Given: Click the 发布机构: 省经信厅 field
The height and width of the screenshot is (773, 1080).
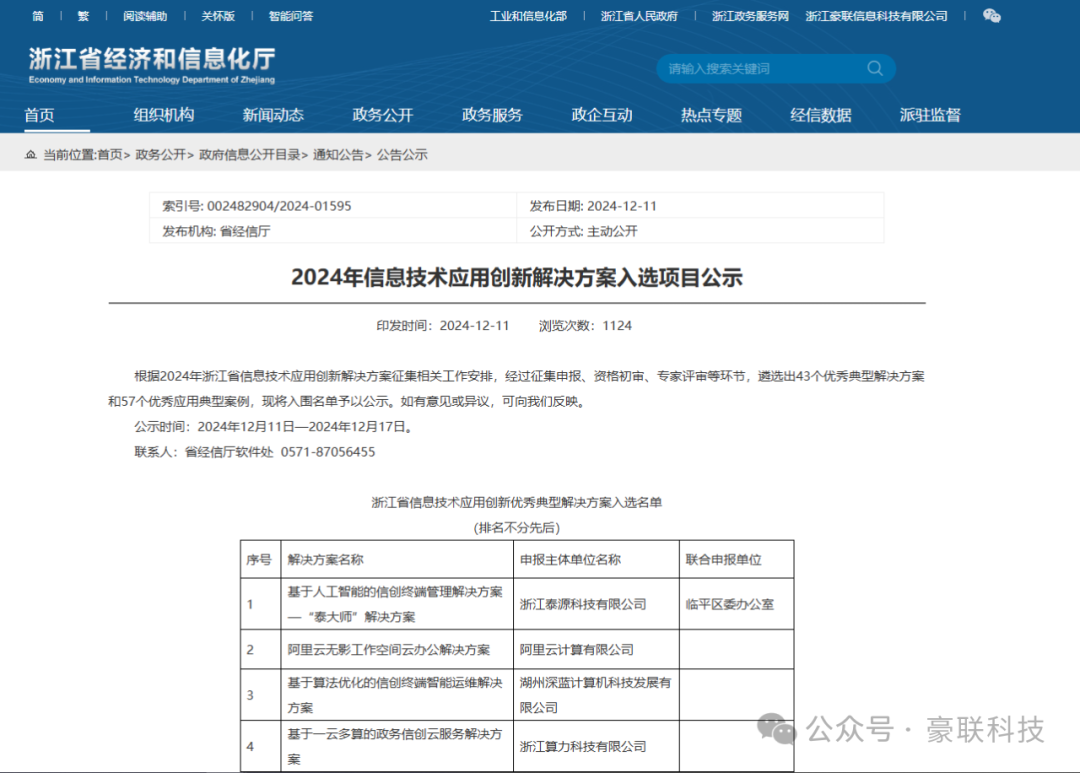Looking at the screenshot, I should [x=216, y=231].
